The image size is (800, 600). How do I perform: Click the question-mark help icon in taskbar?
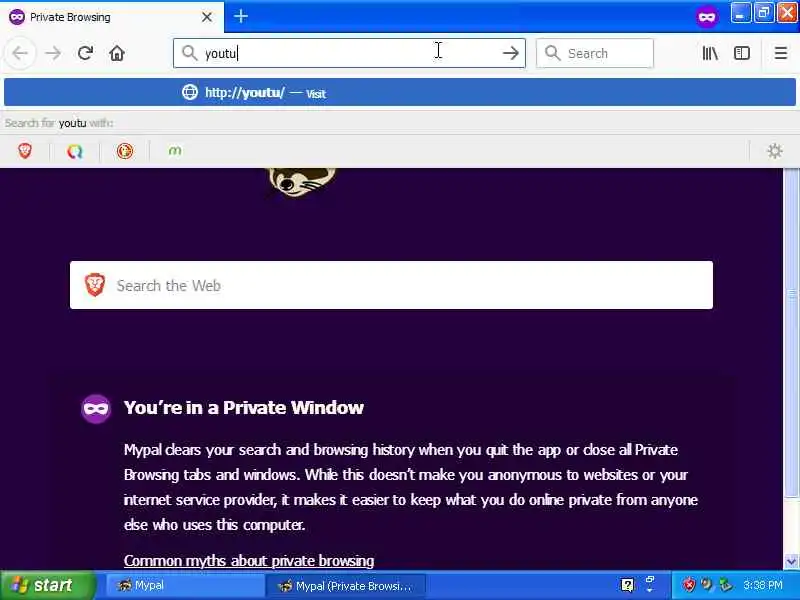coord(627,585)
